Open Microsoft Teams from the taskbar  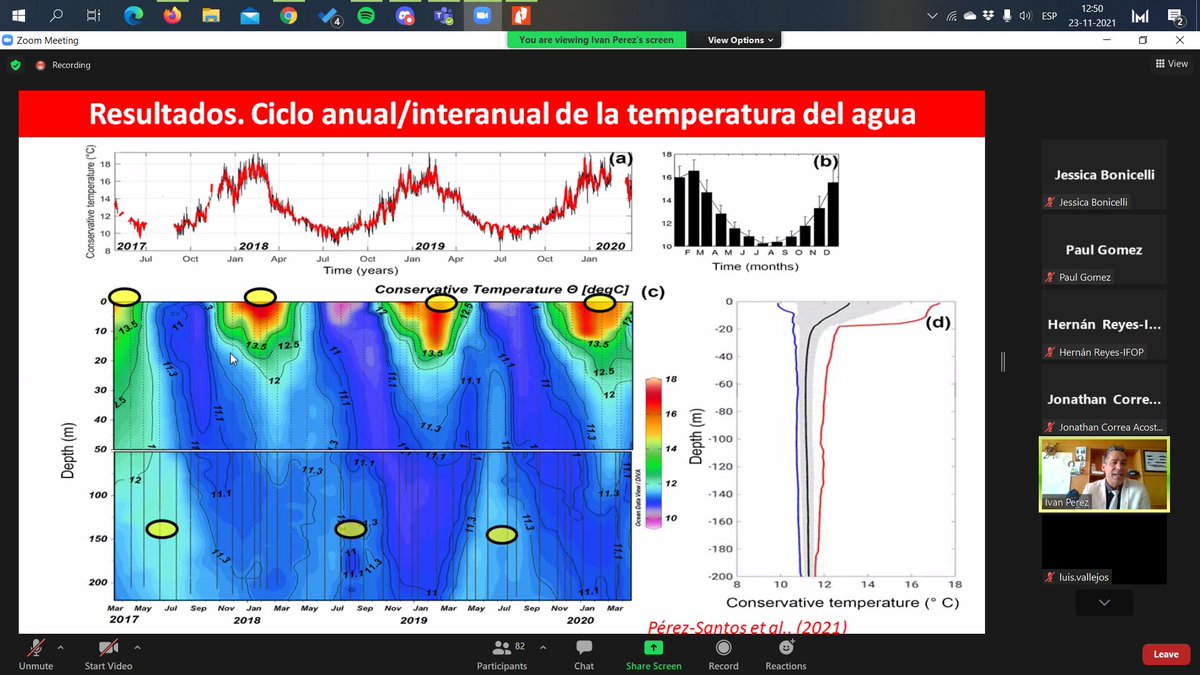pyautogui.click(x=443, y=16)
